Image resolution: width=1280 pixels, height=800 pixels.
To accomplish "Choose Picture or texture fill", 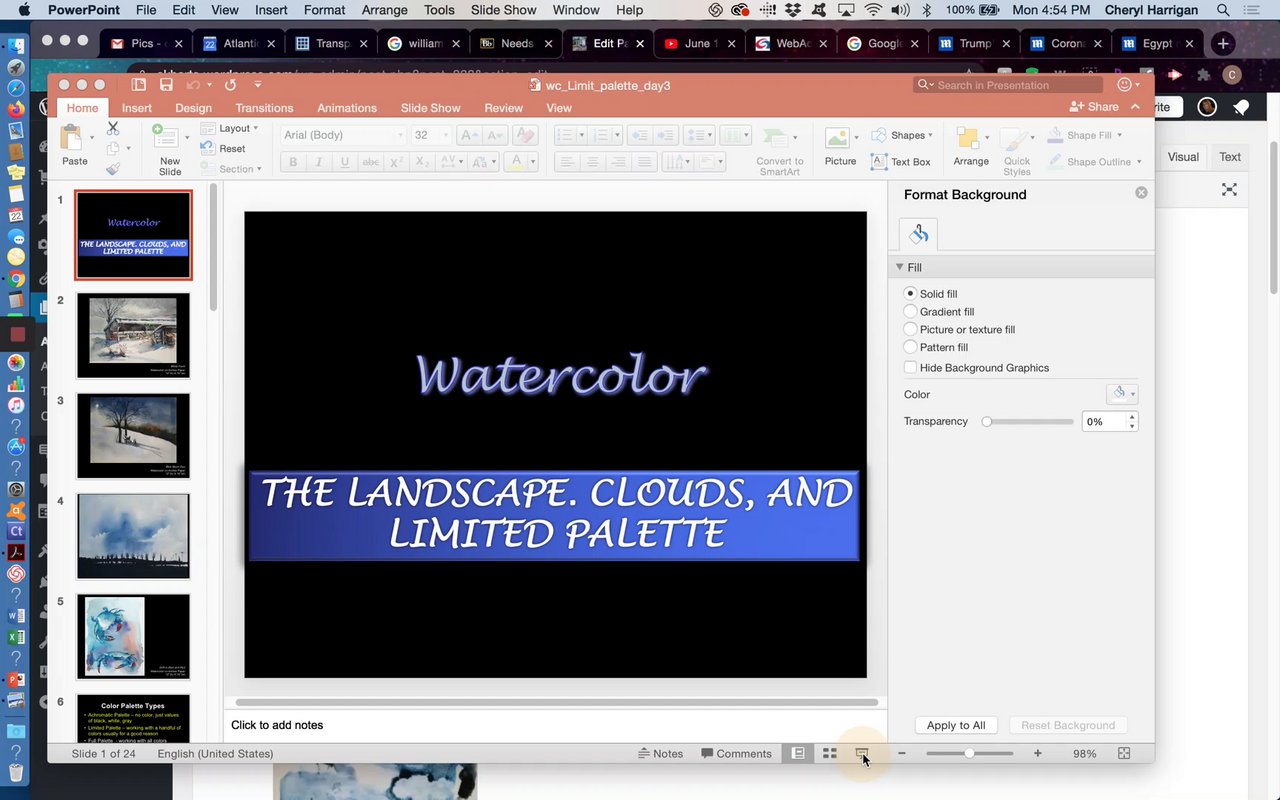I will 910,330.
